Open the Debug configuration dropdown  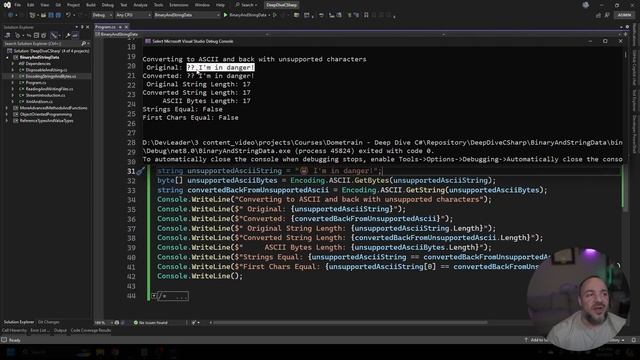pos(102,15)
